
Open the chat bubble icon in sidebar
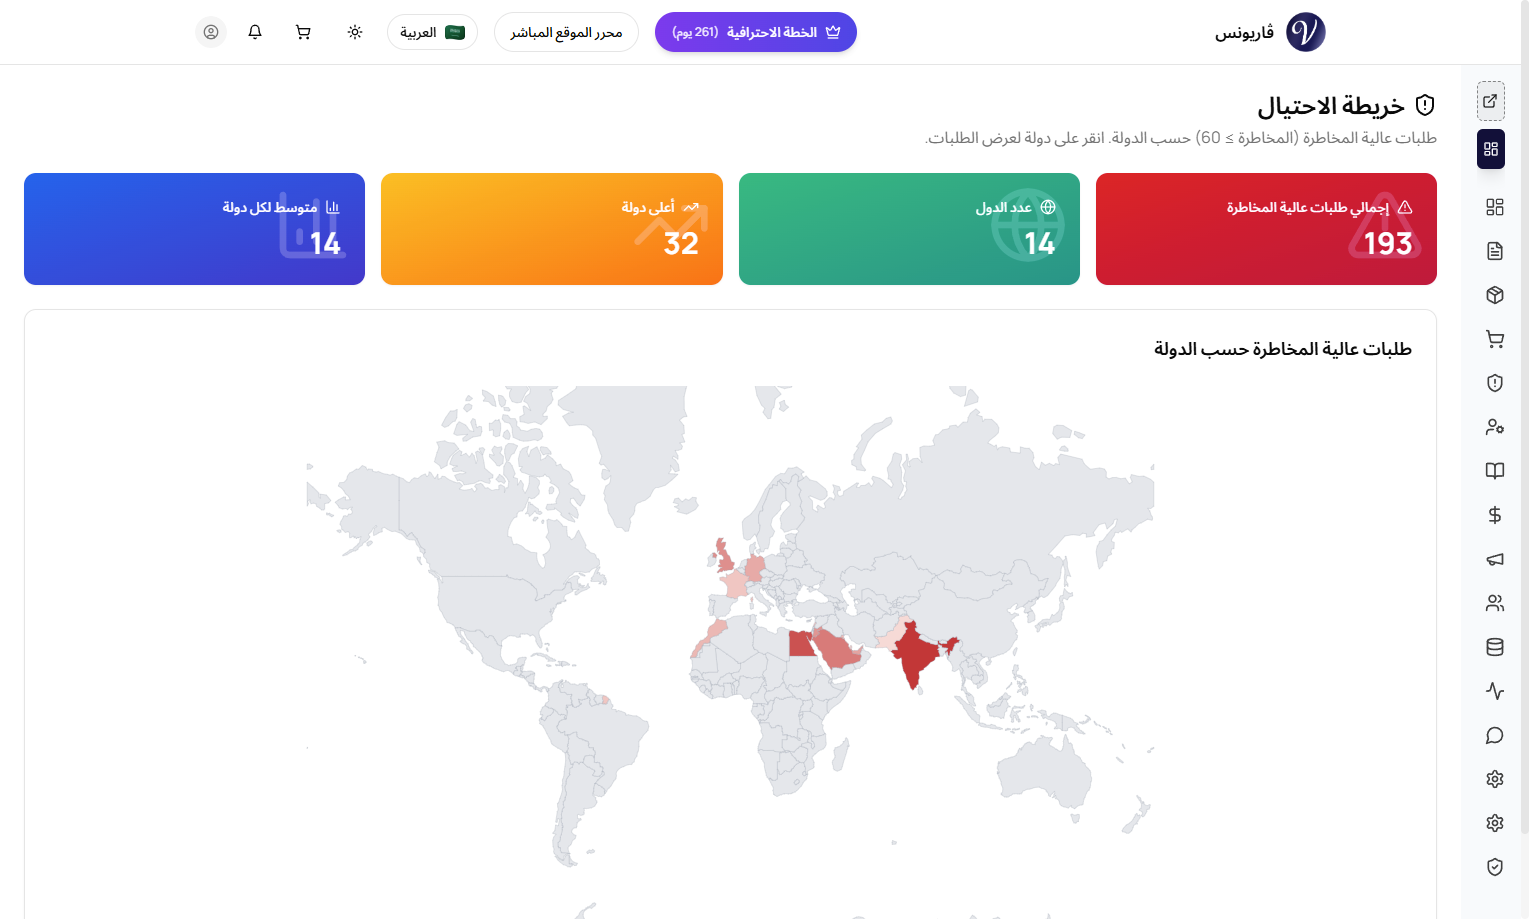pos(1494,735)
